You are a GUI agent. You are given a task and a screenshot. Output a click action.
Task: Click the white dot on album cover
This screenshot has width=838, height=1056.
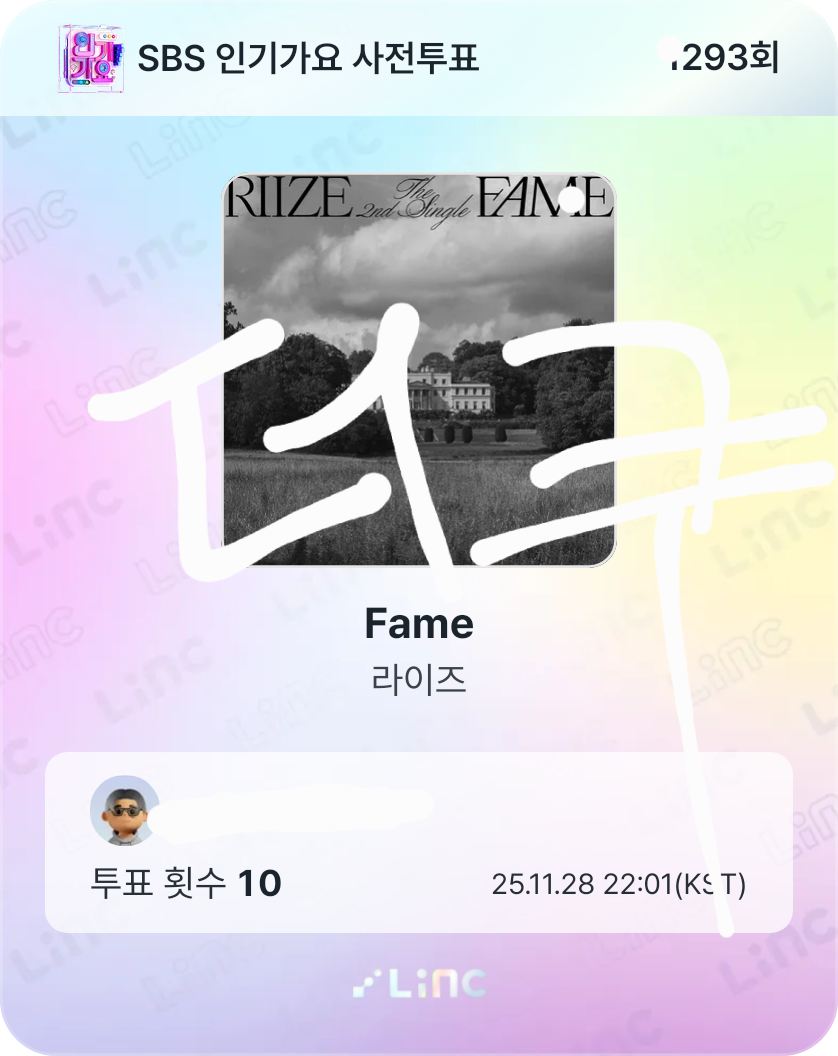click(x=572, y=200)
